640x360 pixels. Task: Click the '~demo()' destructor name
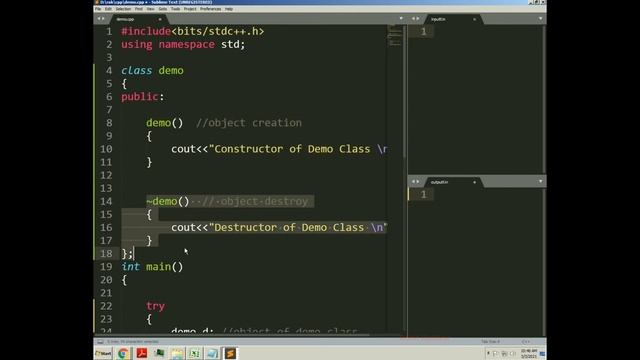167,201
